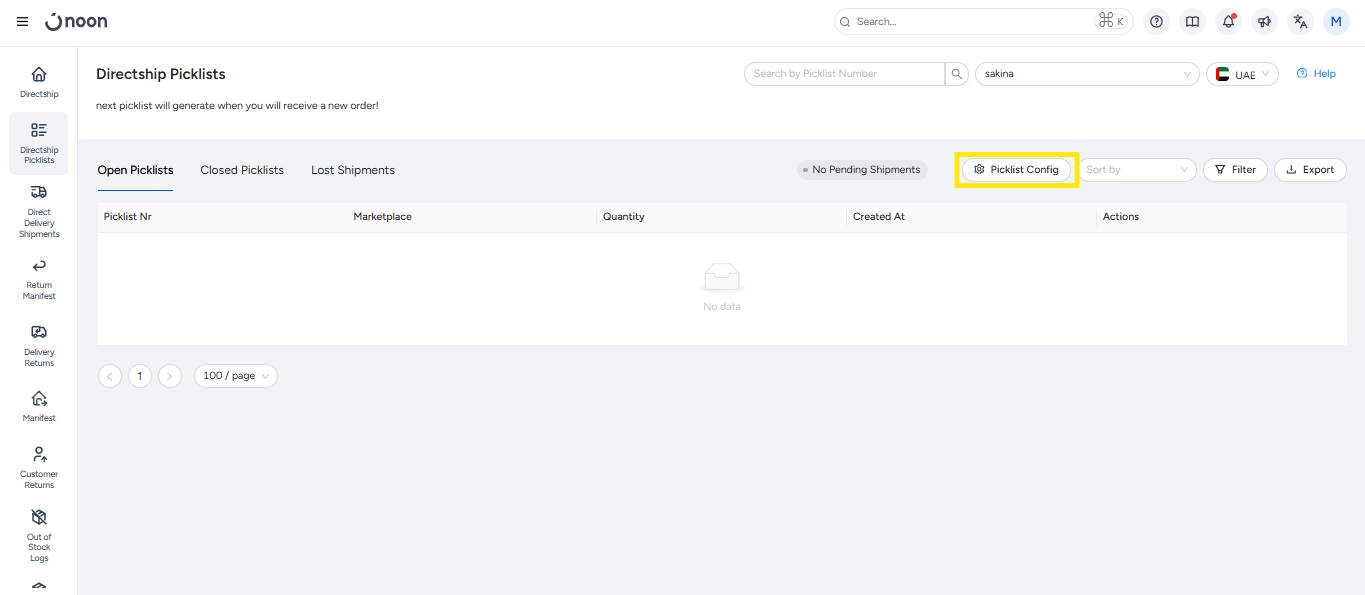Focus the Search by Picklist Number field
This screenshot has height=595, width=1365.
(x=844, y=74)
